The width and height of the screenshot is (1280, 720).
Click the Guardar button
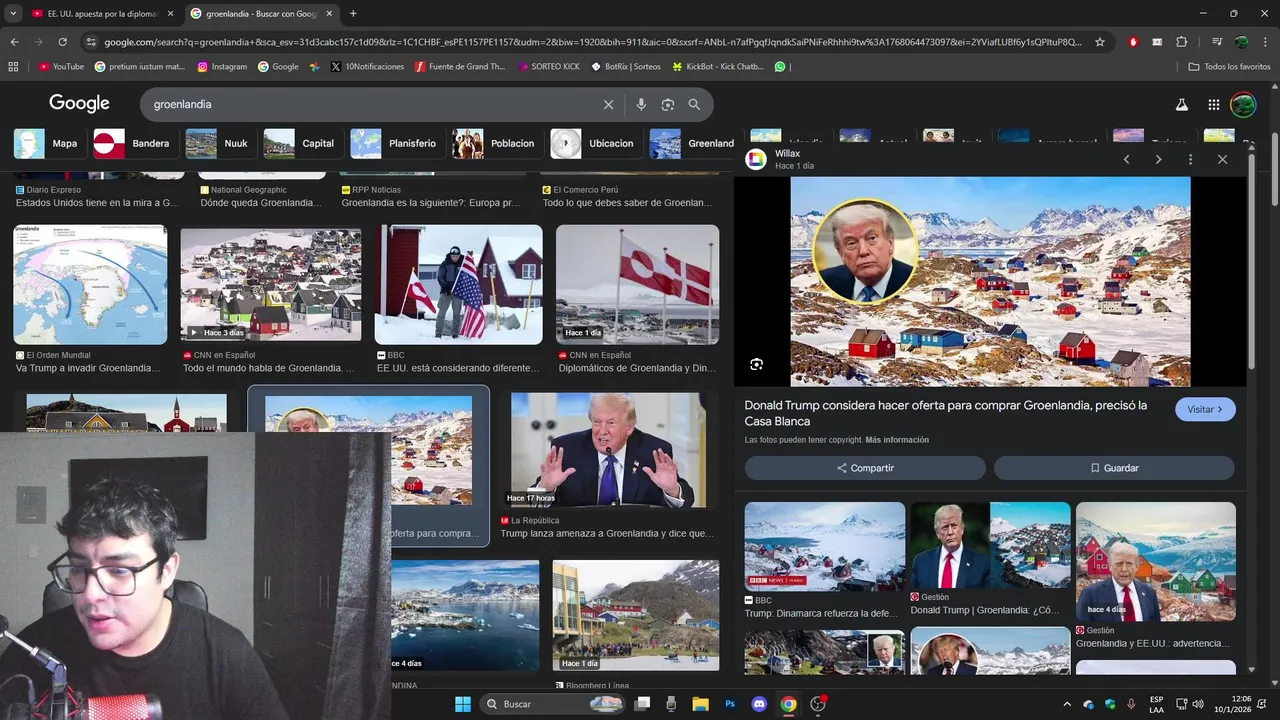1114,468
